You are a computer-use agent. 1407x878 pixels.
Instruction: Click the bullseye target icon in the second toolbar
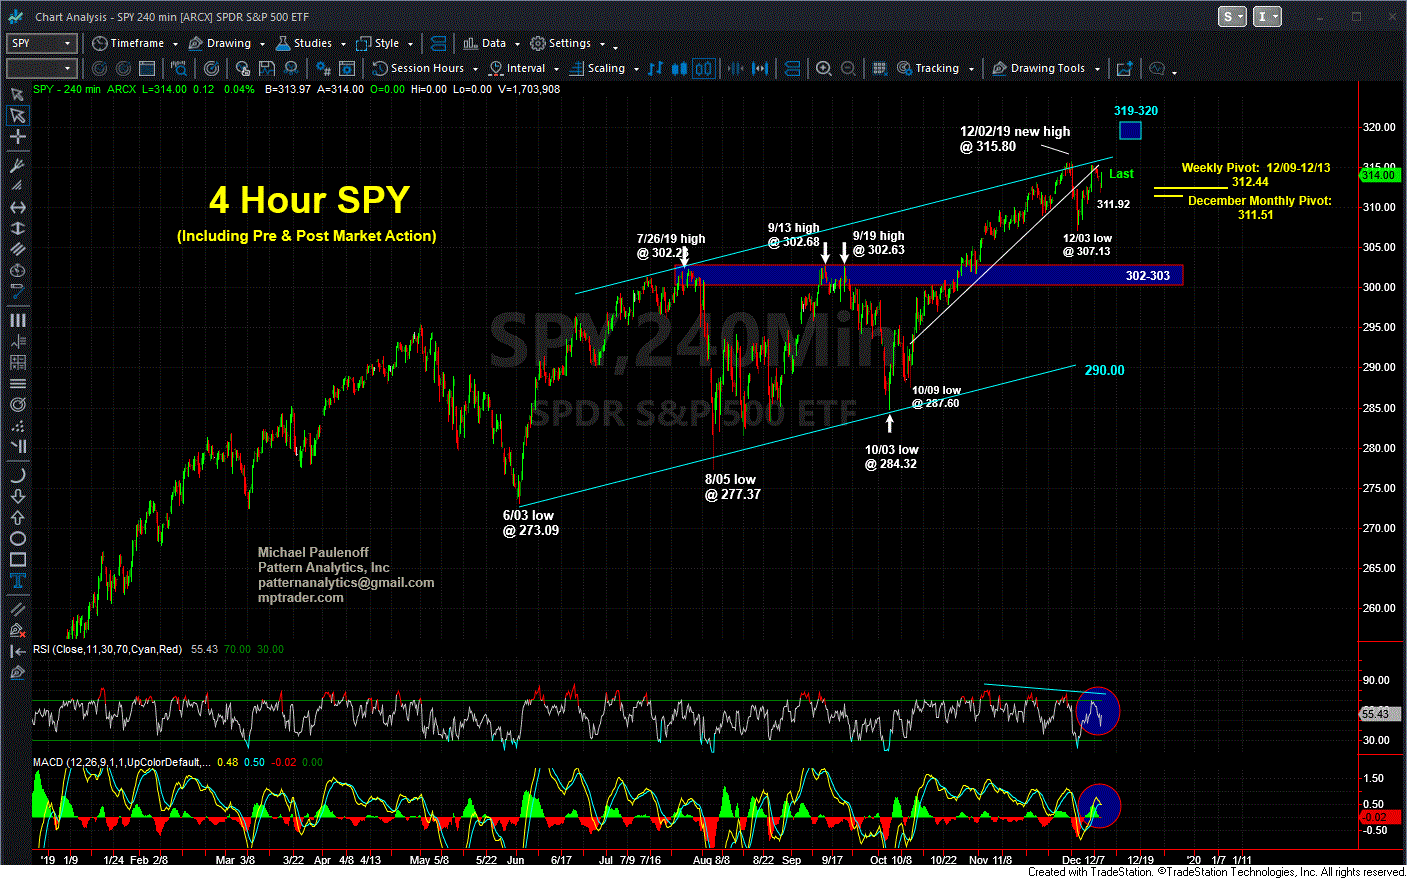pyautogui.click(x=211, y=68)
